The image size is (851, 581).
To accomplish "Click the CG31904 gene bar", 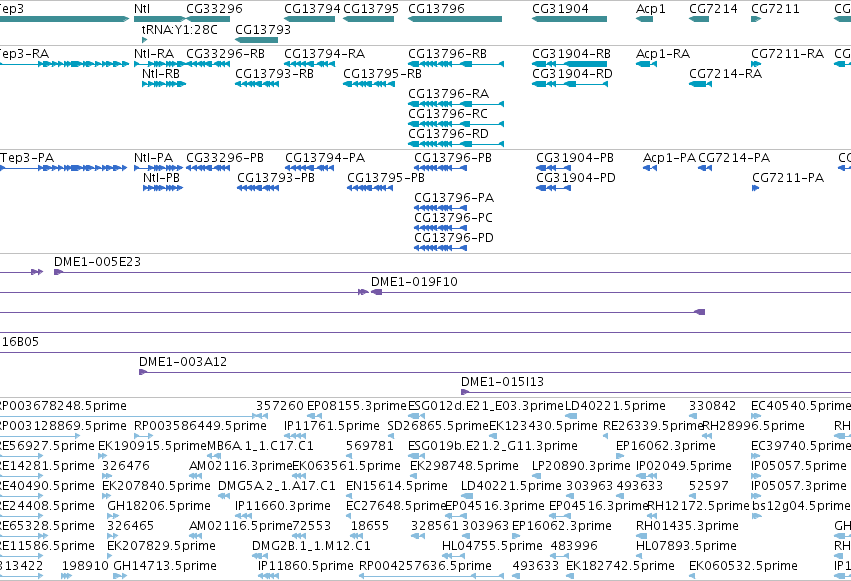I will point(569,20).
